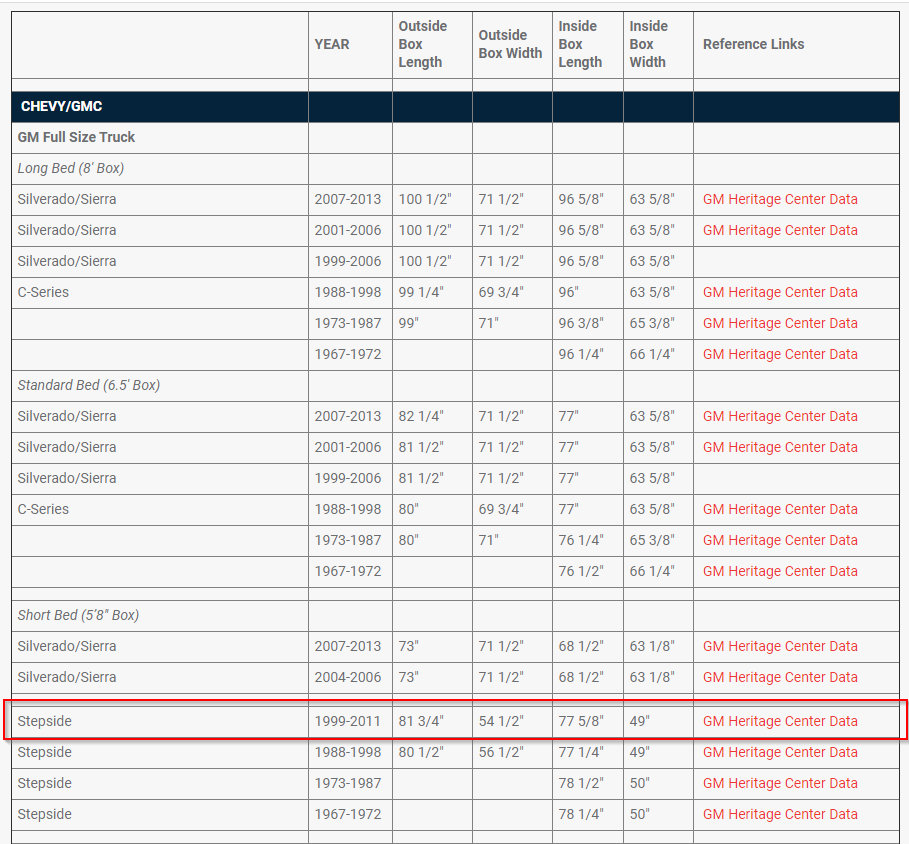Open GM Heritage link in row with 76 1/4" length
The width and height of the screenshot is (909, 844).
(x=780, y=540)
